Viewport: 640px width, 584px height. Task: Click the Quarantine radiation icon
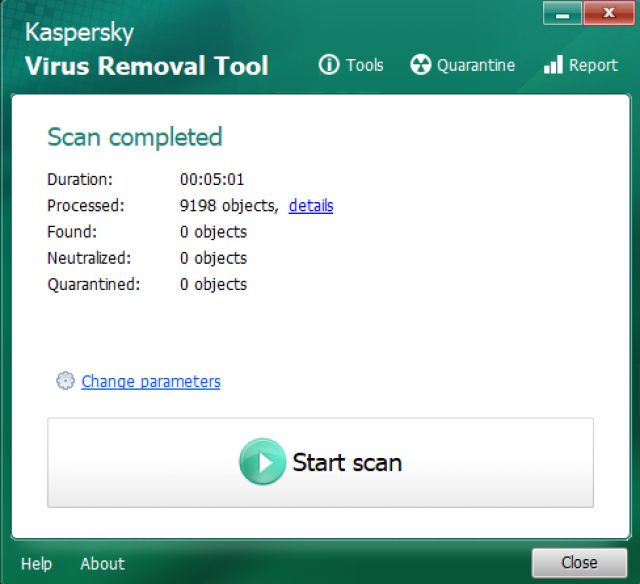[421, 65]
